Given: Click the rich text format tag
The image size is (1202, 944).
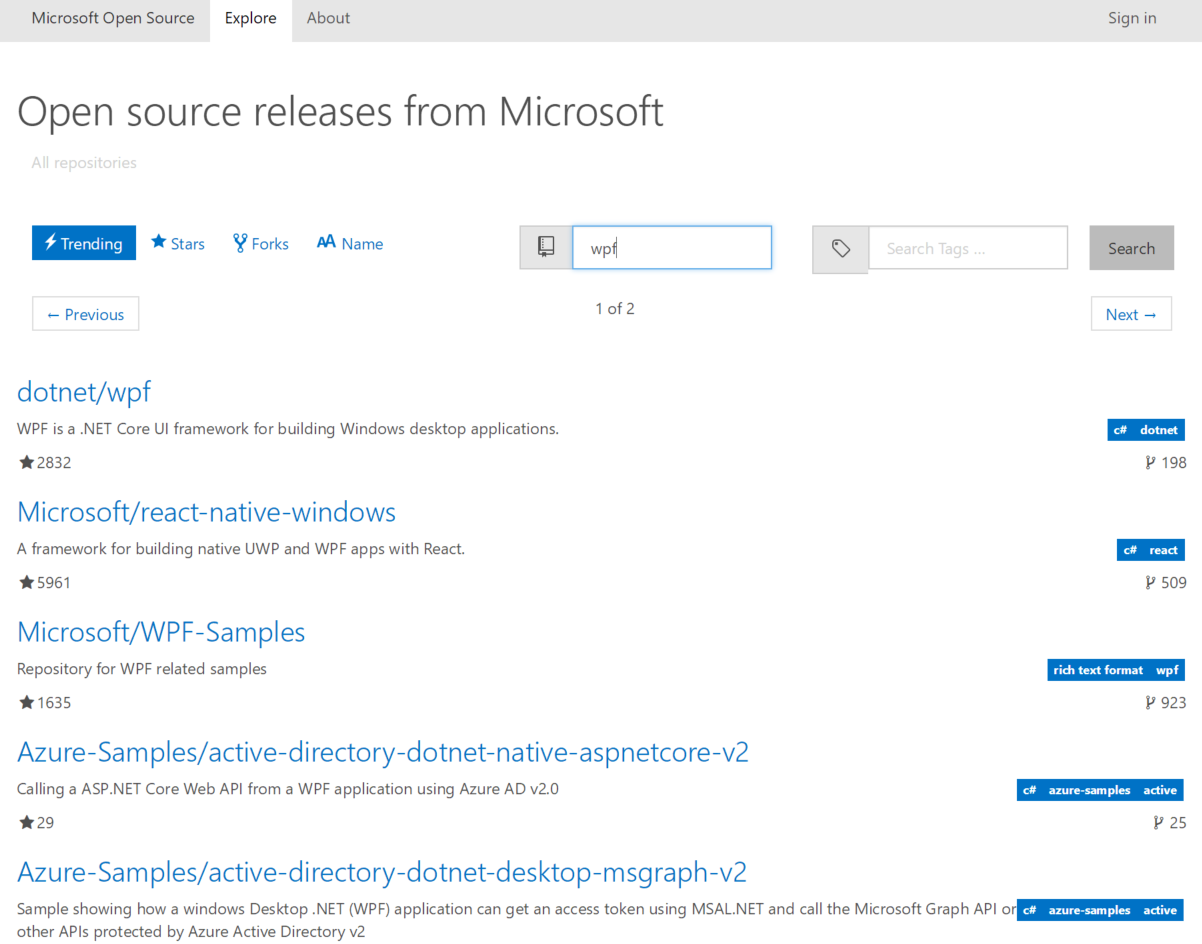Looking at the screenshot, I should point(1098,670).
